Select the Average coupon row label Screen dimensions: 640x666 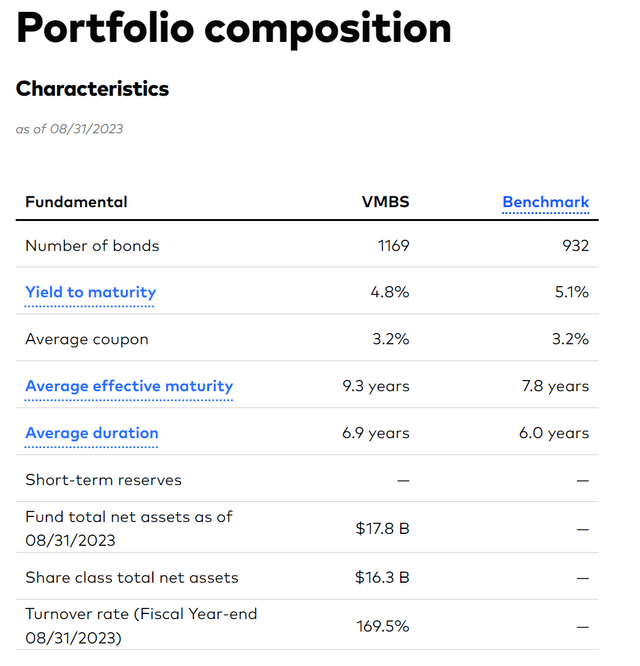tap(86, 339)
